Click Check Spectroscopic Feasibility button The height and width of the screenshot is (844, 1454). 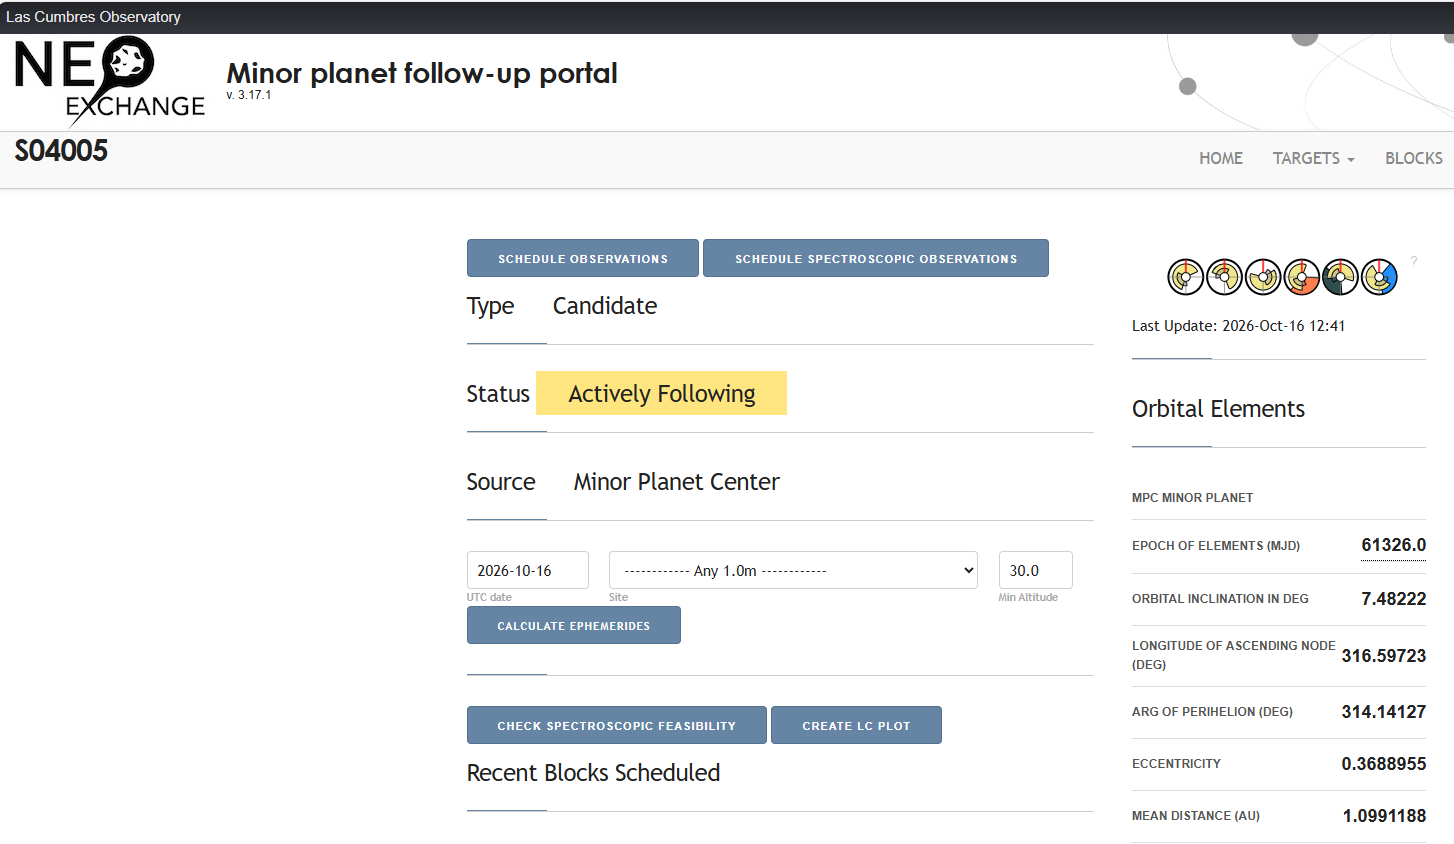point(617,725)
